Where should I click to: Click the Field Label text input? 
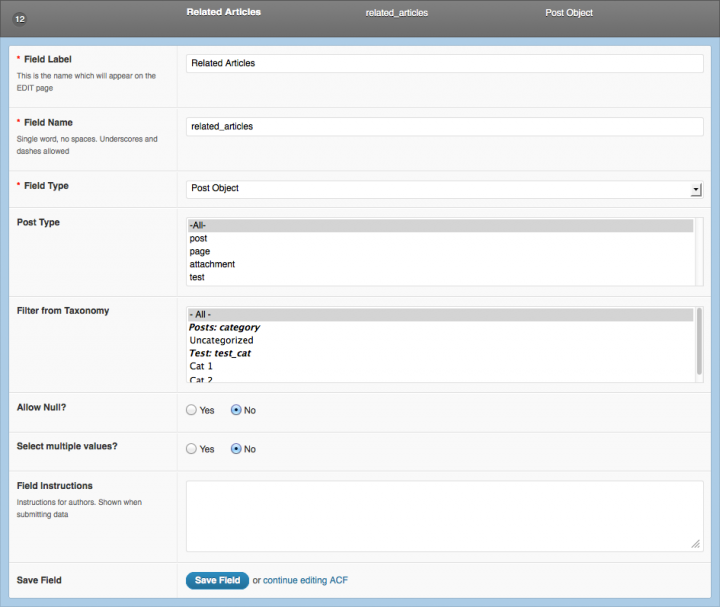click(444, 63)
